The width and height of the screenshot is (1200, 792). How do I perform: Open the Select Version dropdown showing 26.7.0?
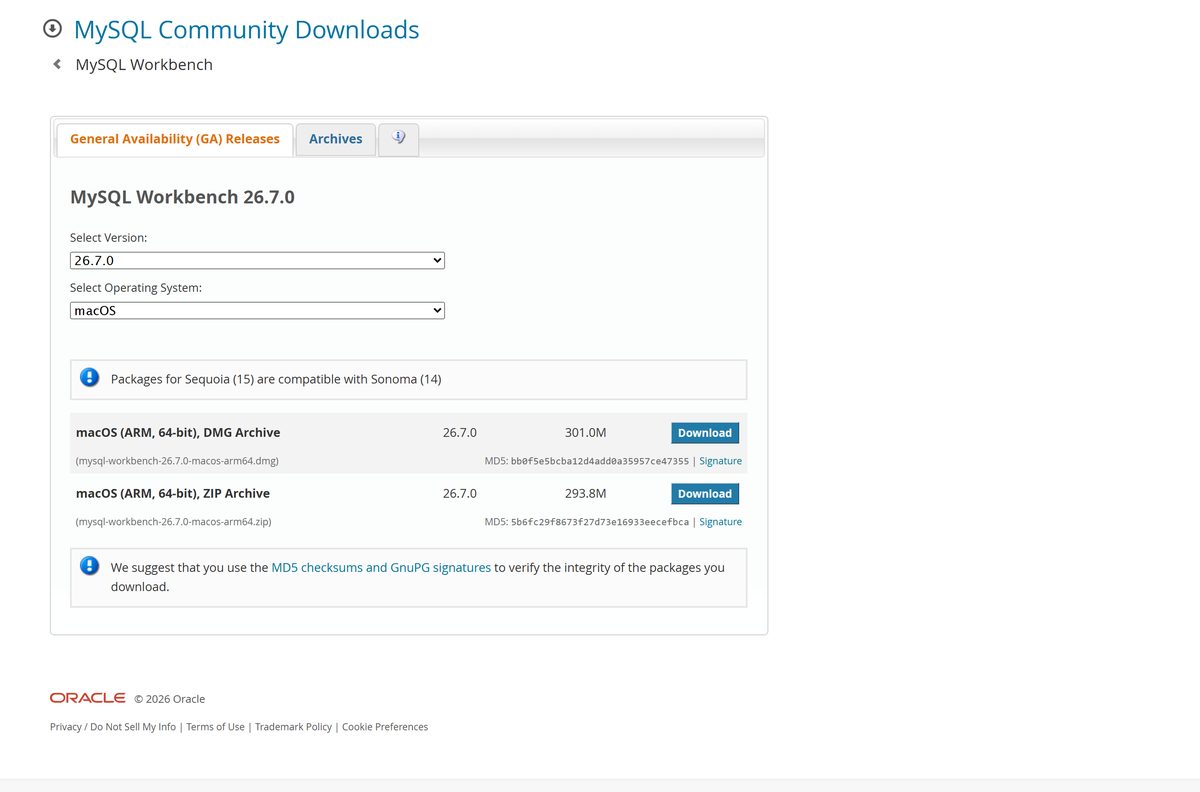[257, 261]
